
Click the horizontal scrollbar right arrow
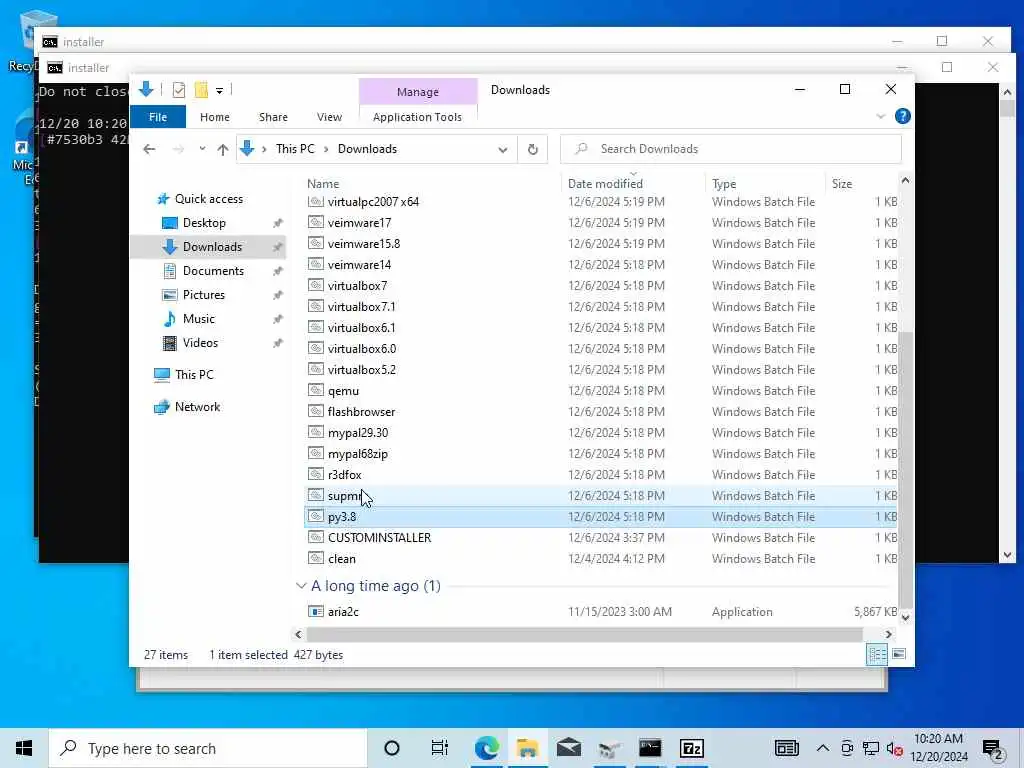pos(888,634)
